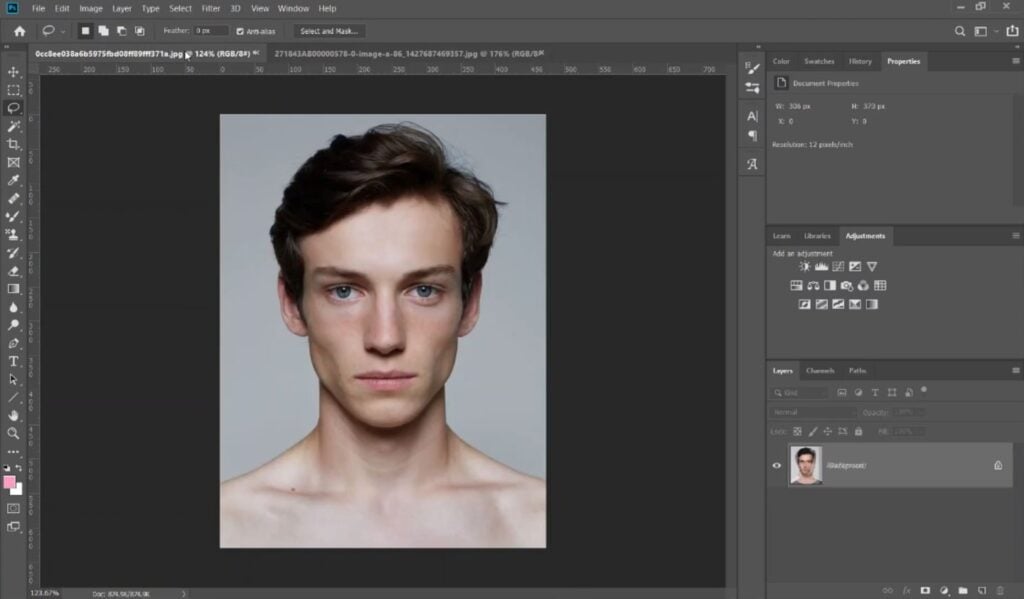The image size is (1024, 599).
Task: Open the Layers panel flyout menu
Action: click(1016, 370)
